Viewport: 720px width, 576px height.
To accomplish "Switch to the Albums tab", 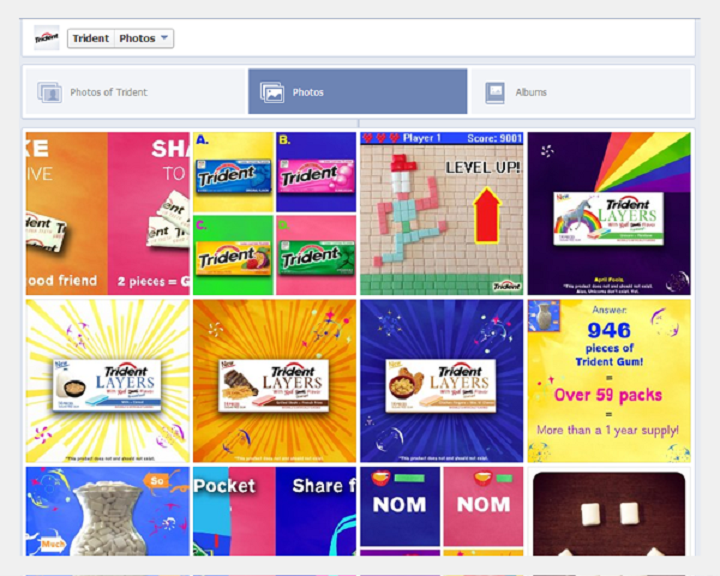I will click(x=581, y=91).
